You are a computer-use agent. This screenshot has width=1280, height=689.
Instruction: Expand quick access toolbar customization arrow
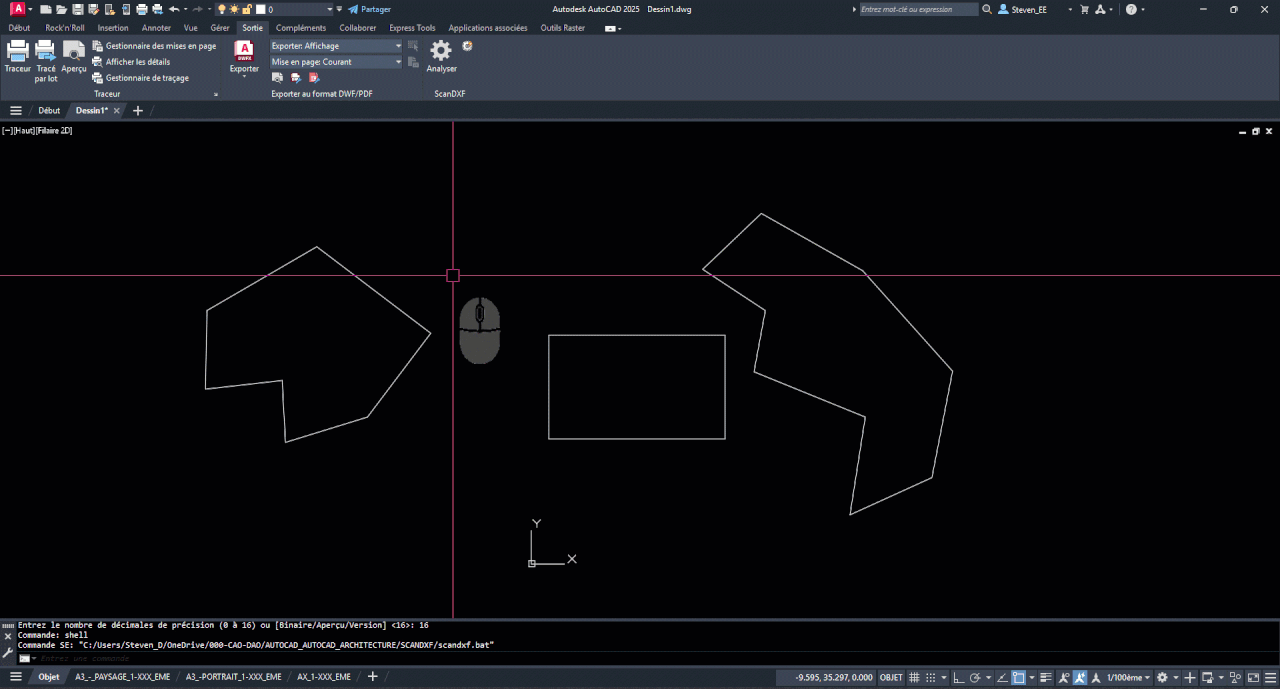click(339, 9)
